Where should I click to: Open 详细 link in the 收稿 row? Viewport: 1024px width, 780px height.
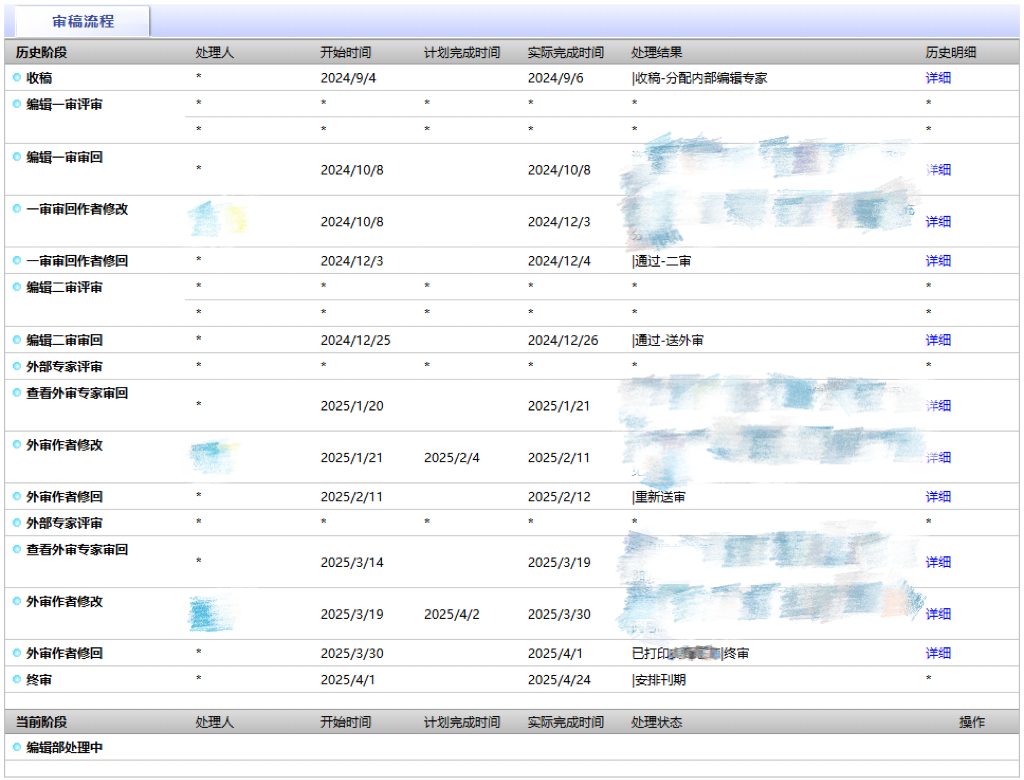[937, 78]
